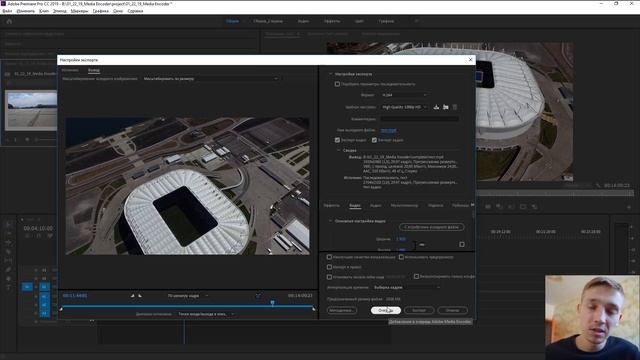Open the Effects tab in export settings
Screen dimensions: 640x360
pyautogui.click(x=332, y=205)
